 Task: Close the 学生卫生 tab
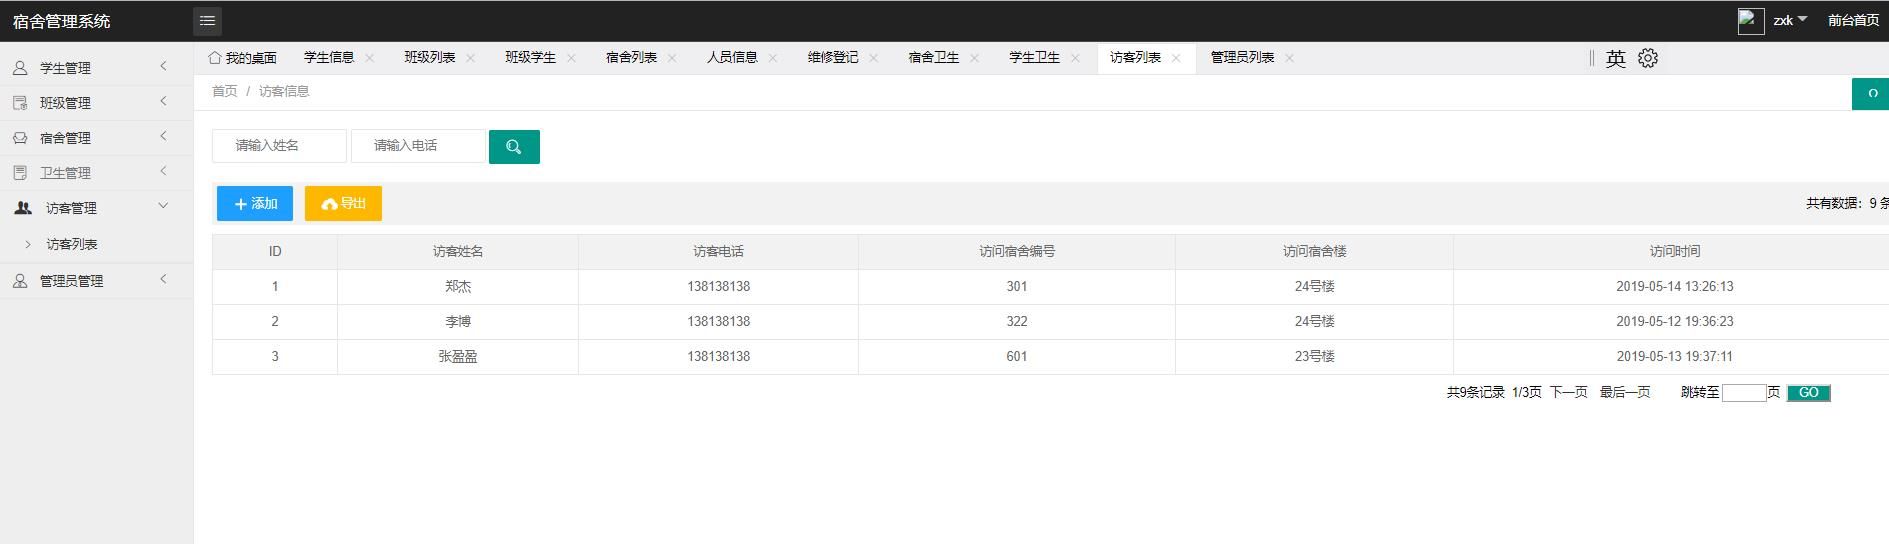(x=1075, y=58)
